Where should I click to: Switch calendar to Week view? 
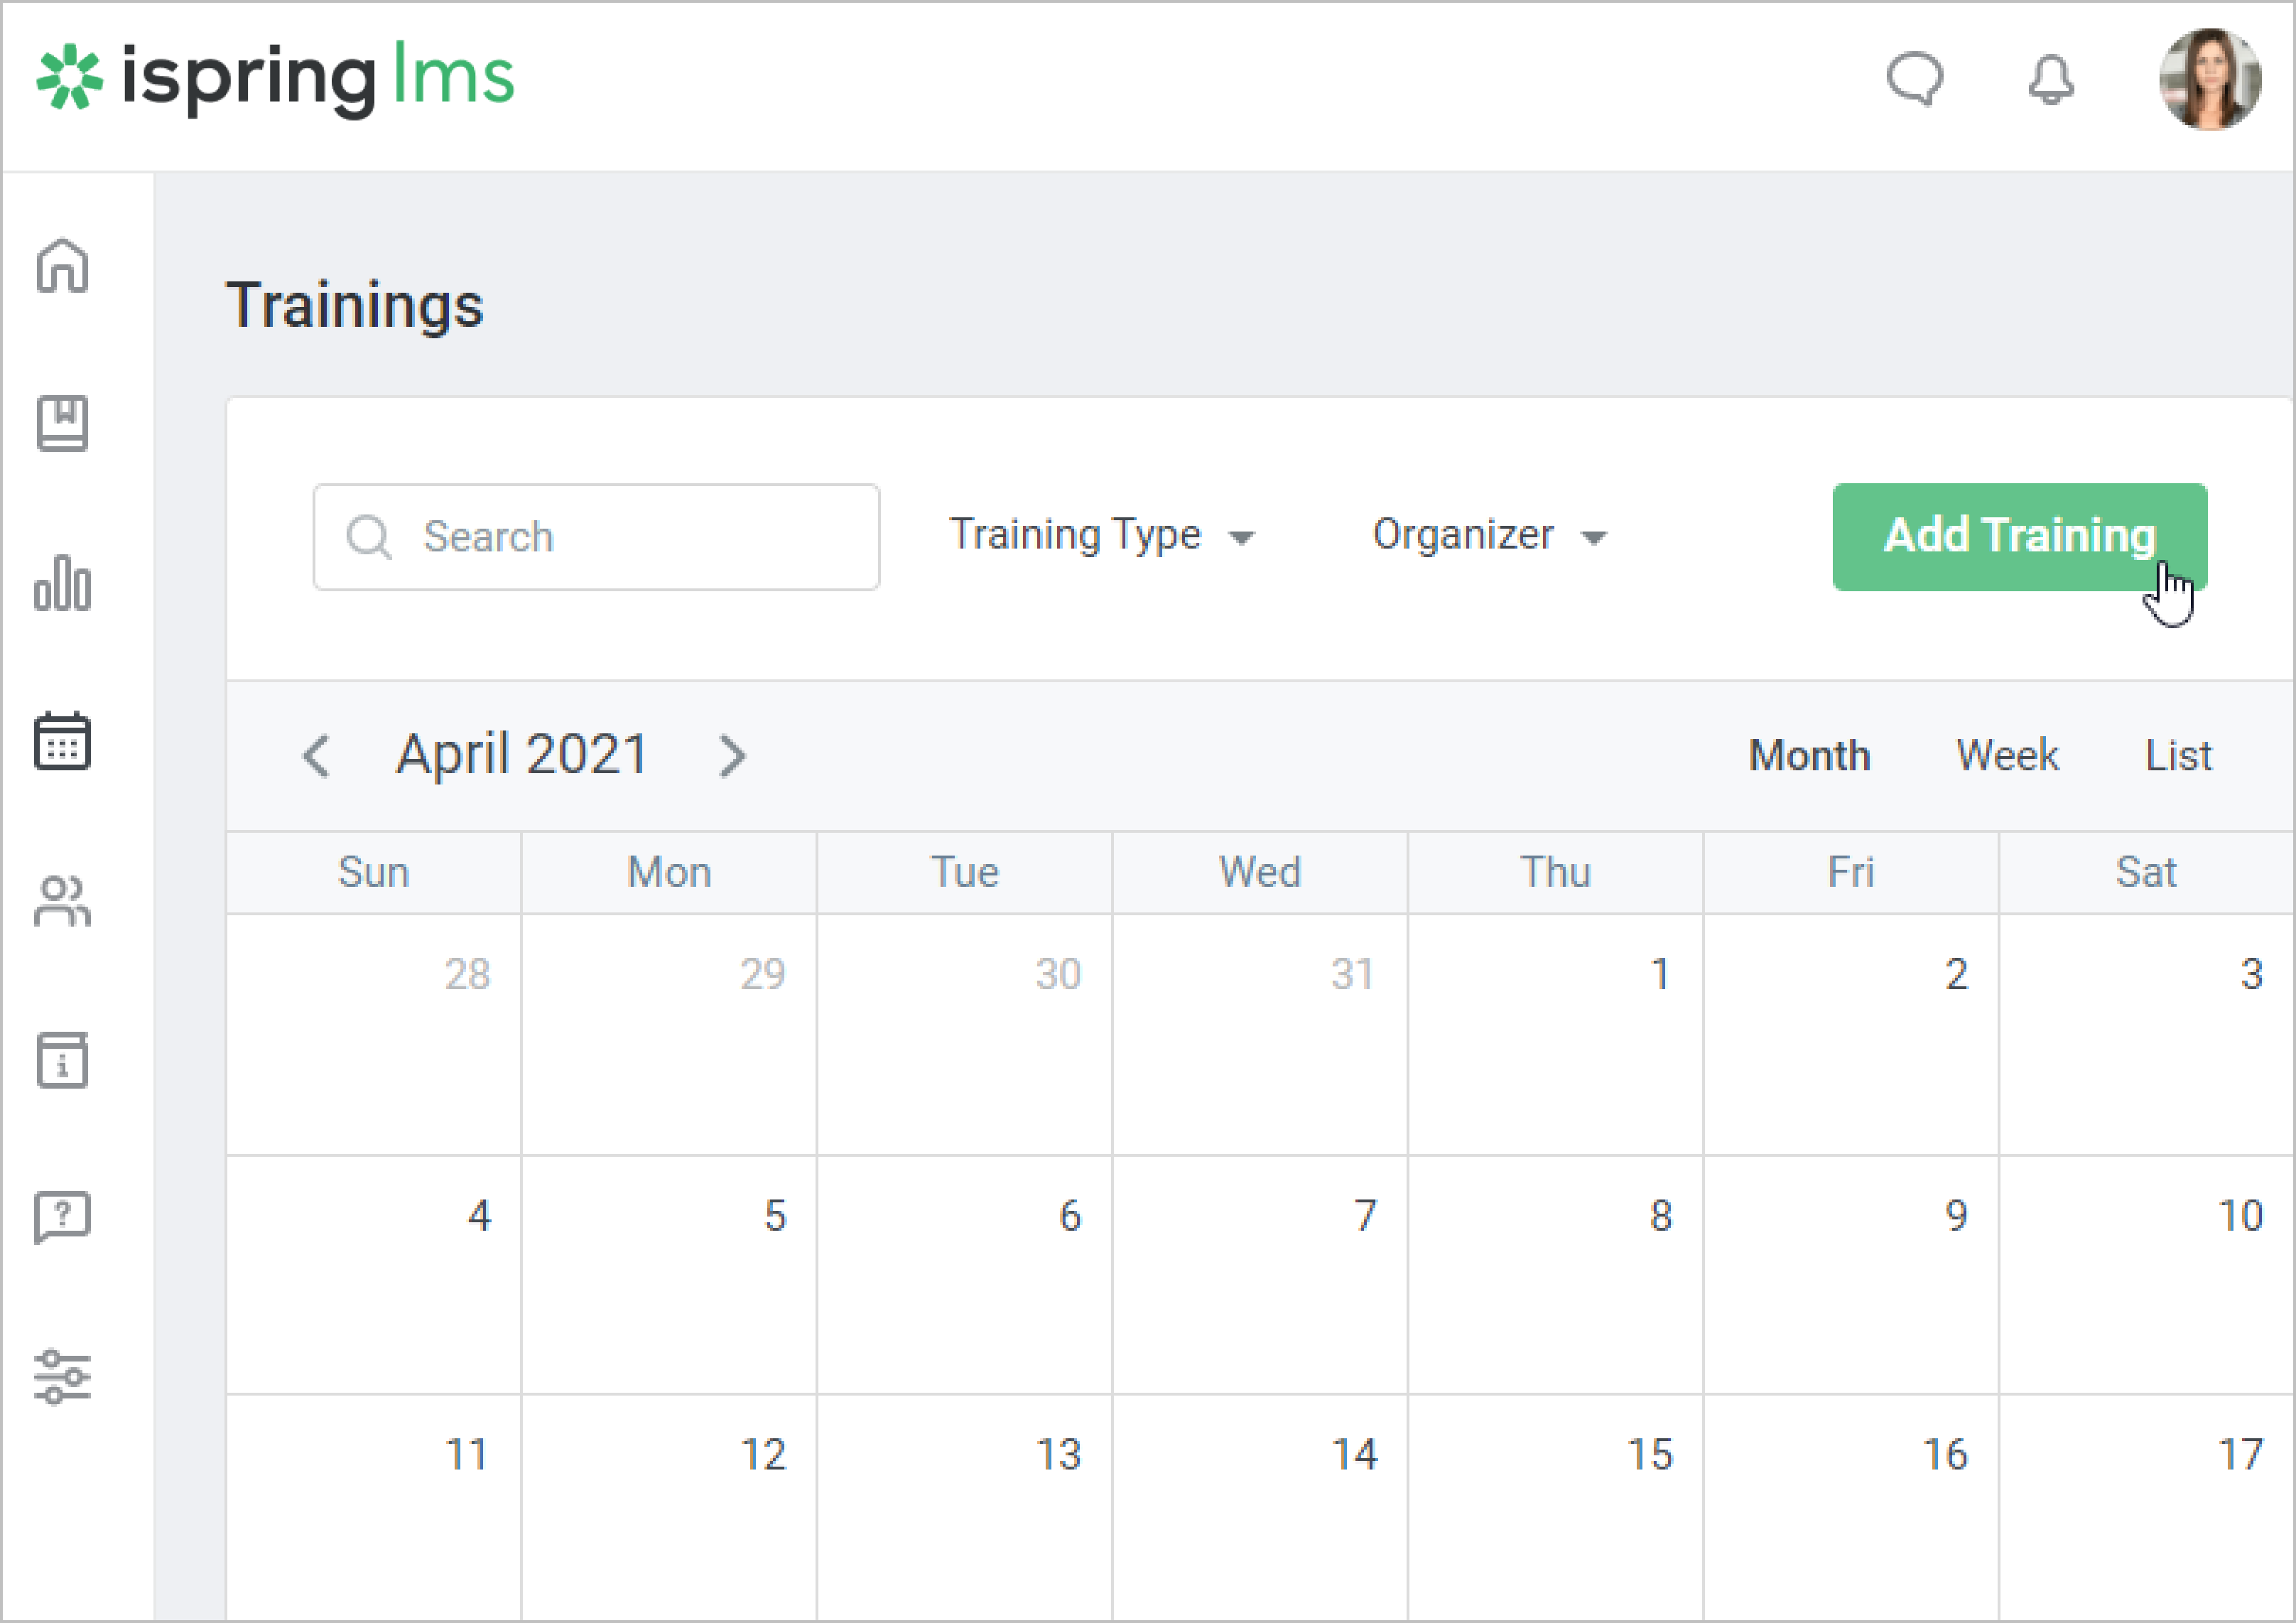(x=2007, y=755)
